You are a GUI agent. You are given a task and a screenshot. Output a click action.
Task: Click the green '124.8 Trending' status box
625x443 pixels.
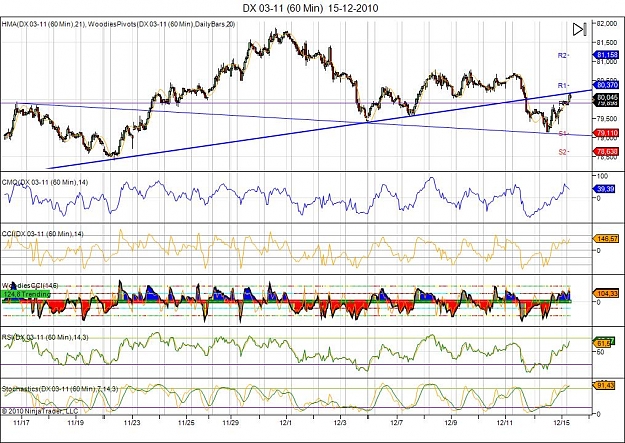[x=26, y=294]
